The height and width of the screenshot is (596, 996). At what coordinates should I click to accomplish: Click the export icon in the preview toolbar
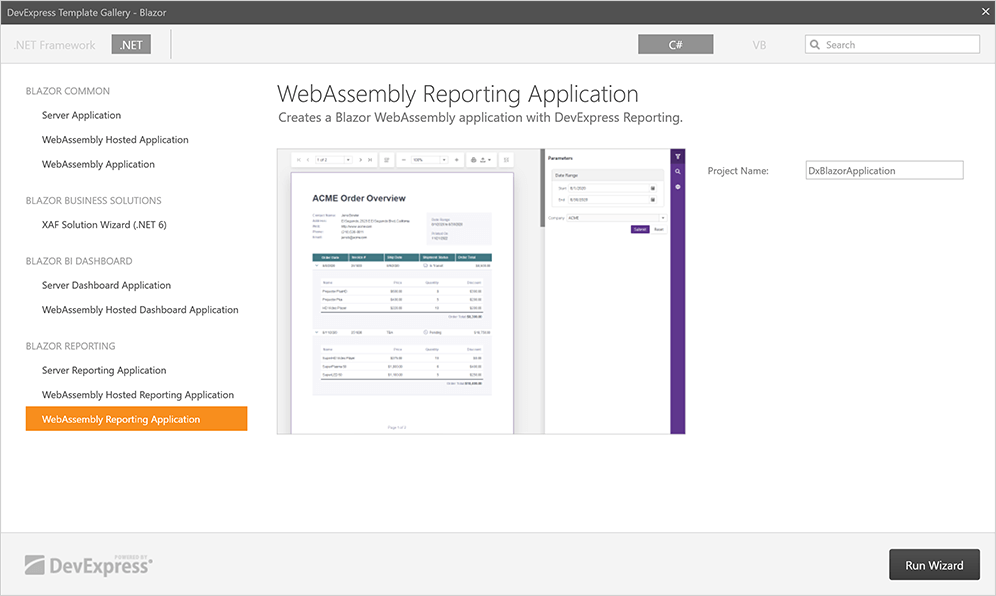point(483,160)
